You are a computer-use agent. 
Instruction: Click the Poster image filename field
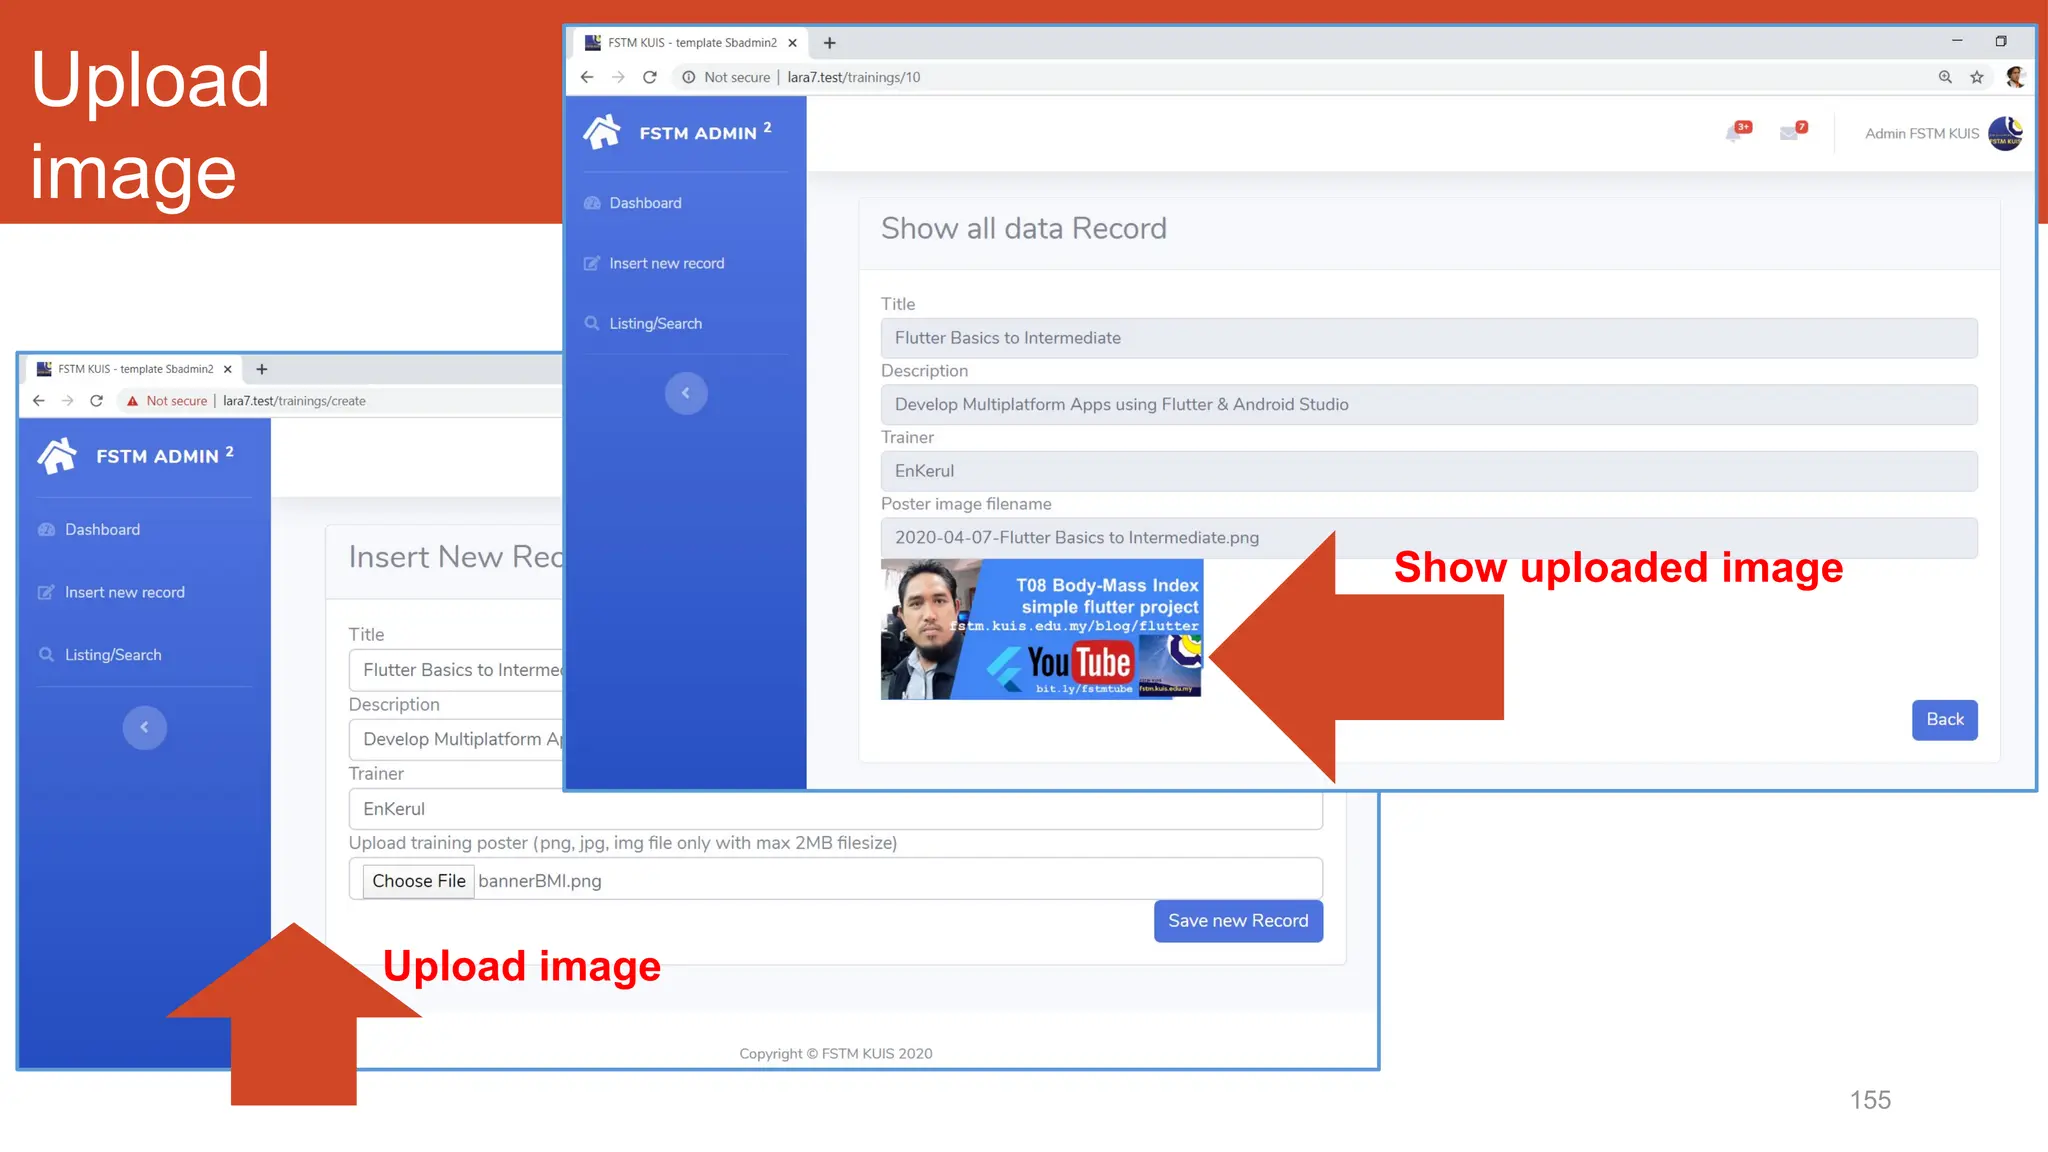1429,538
